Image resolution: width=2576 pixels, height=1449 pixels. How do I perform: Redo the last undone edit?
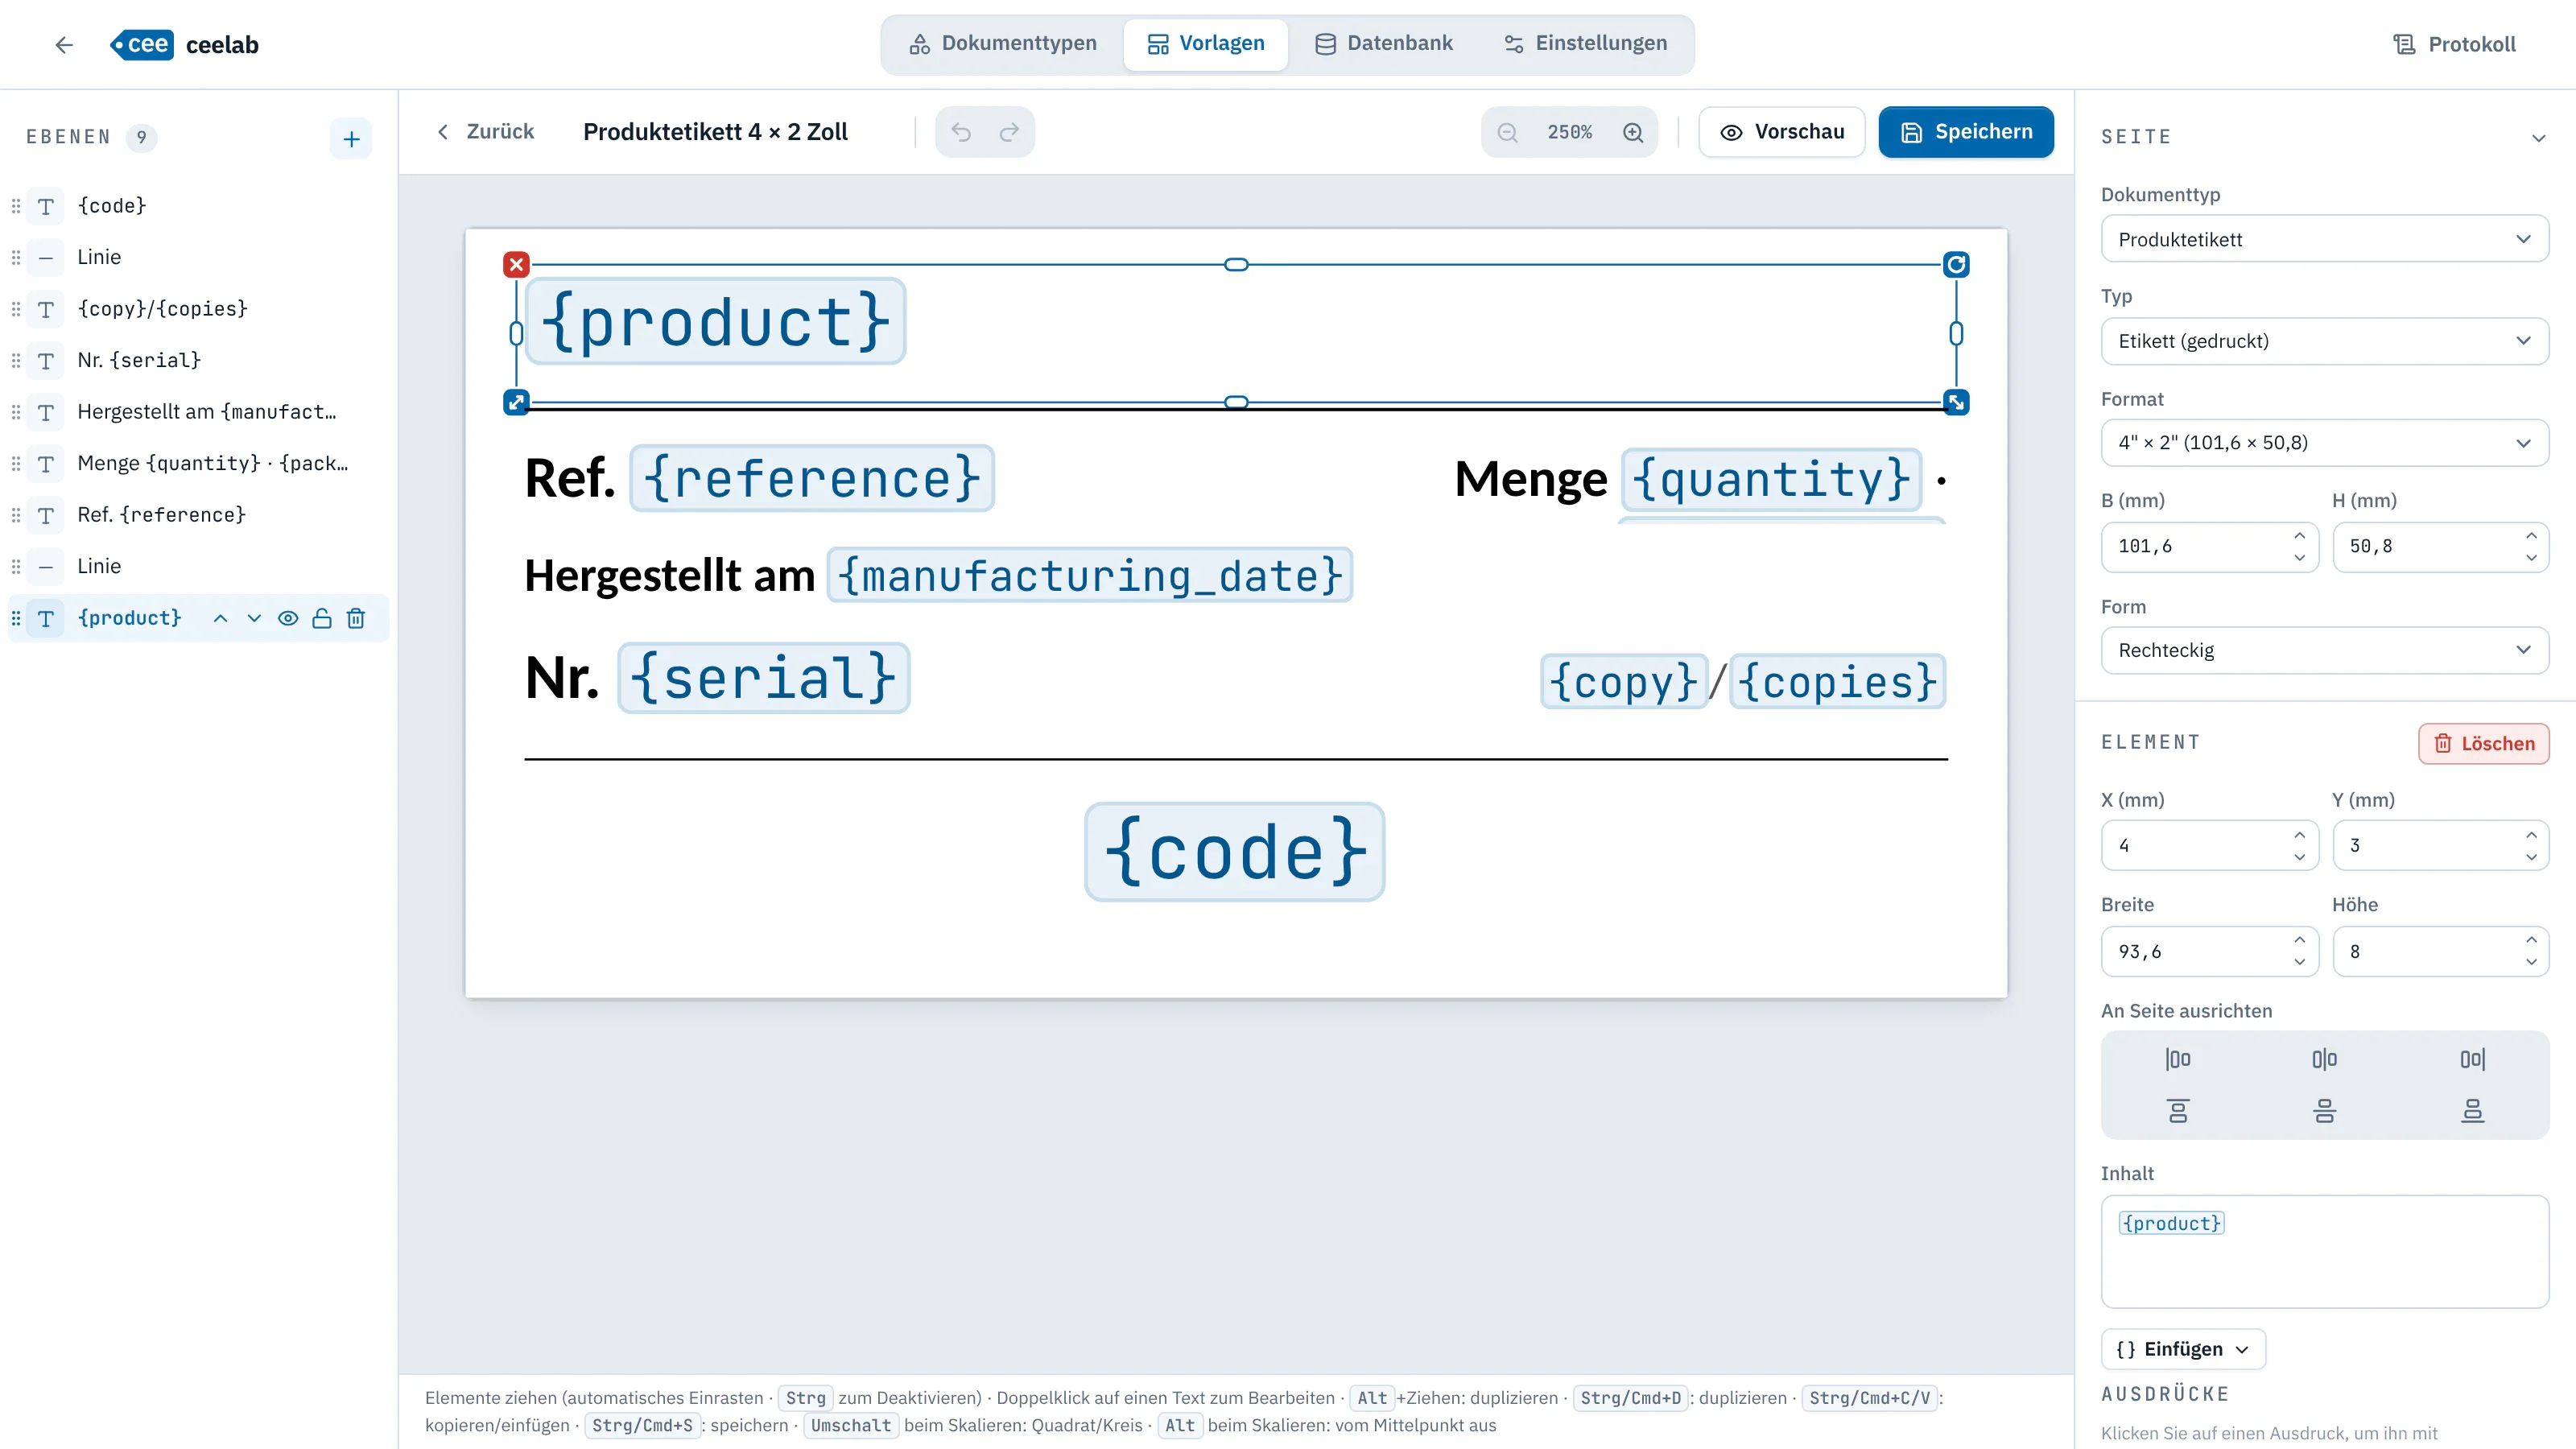pos(1010,132)
